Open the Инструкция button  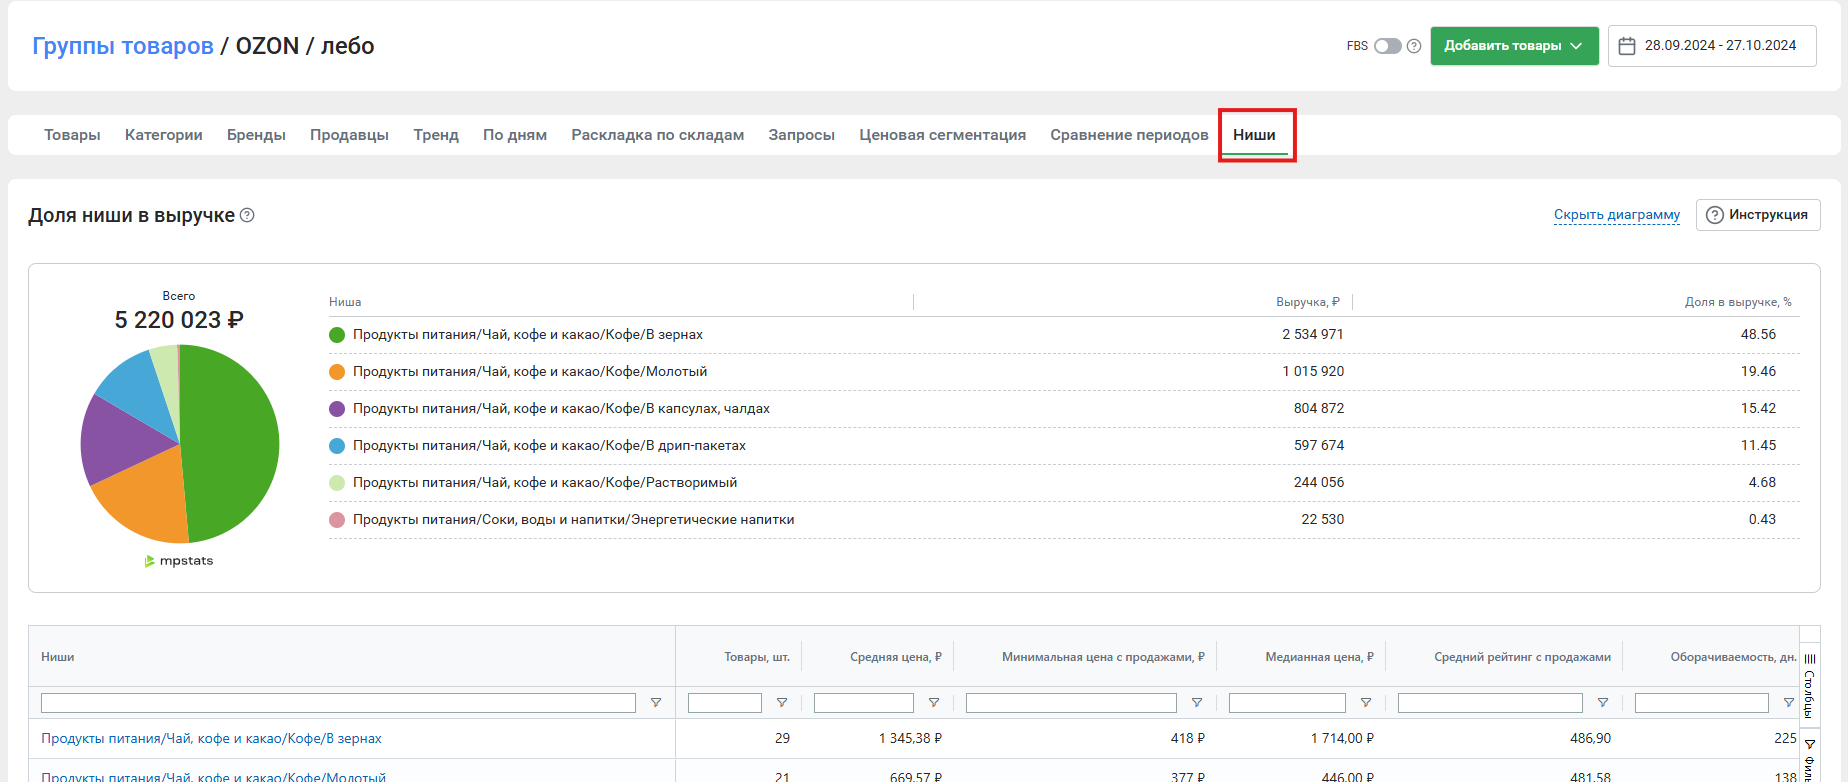click(x=1758, y=215)
